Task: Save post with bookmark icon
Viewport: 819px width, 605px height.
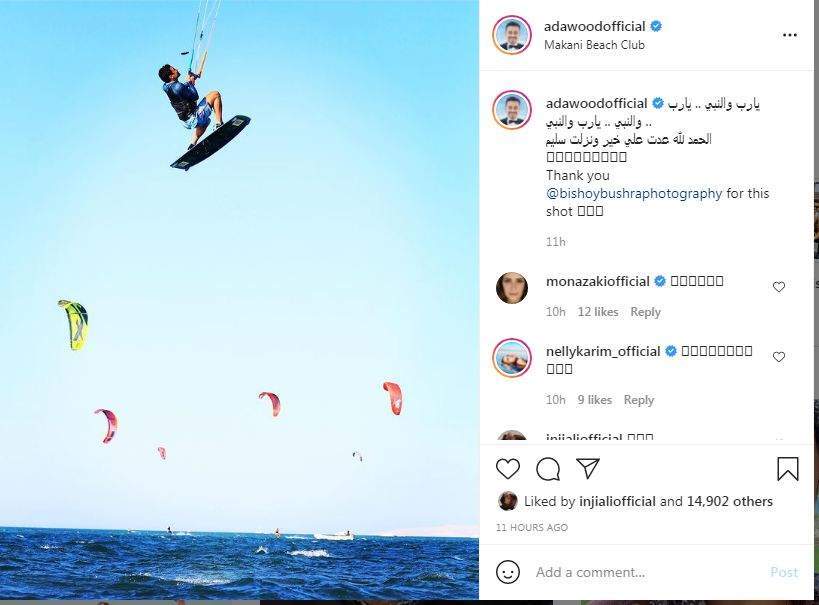Action: (x=788, y=469)
